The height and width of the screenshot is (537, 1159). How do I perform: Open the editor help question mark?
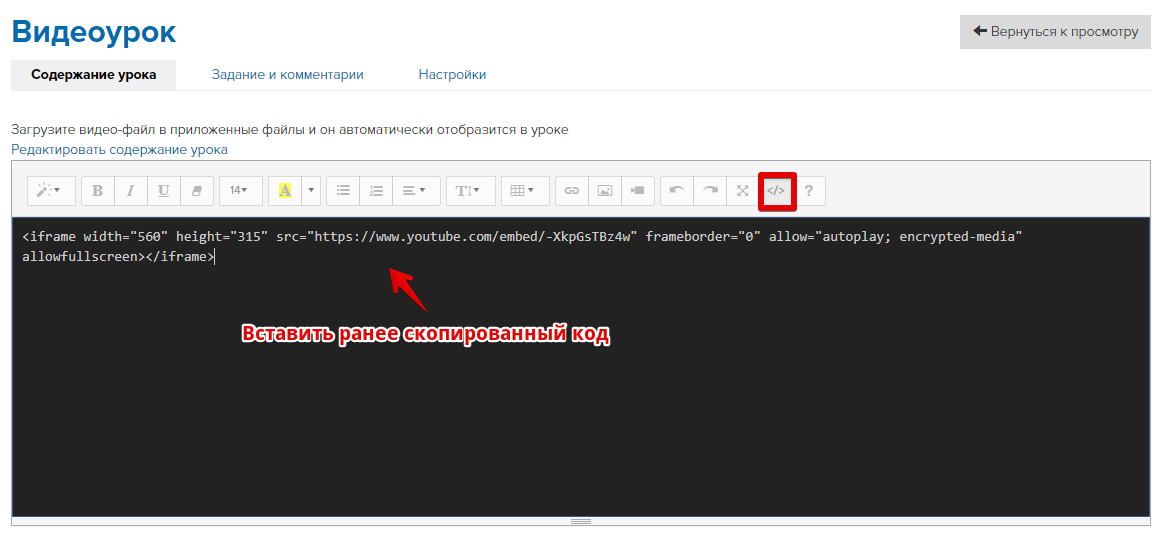[x=809, y=191]
